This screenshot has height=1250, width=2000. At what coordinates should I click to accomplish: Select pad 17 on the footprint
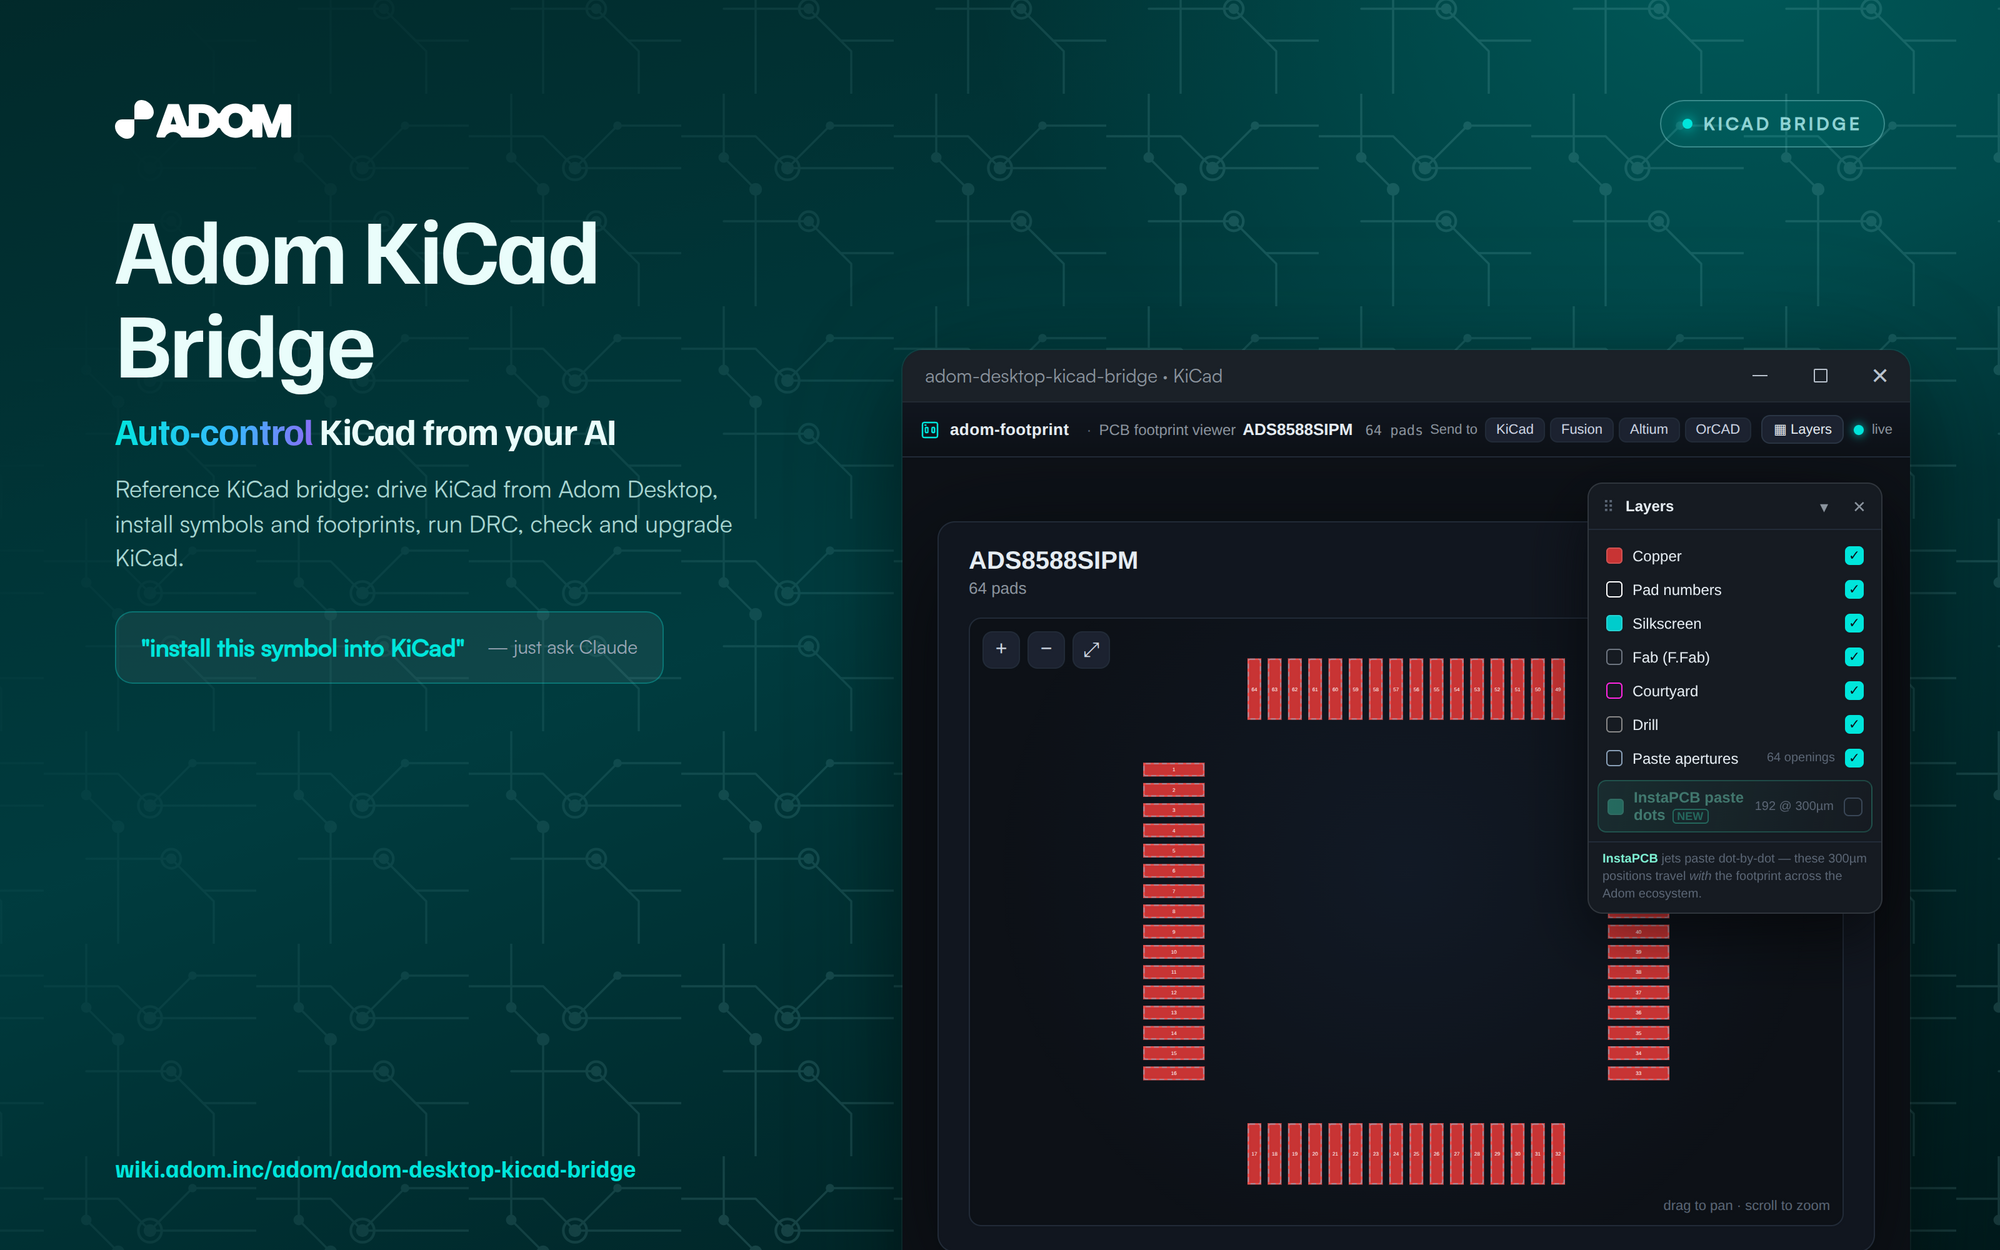[x=1254, y=1154]
